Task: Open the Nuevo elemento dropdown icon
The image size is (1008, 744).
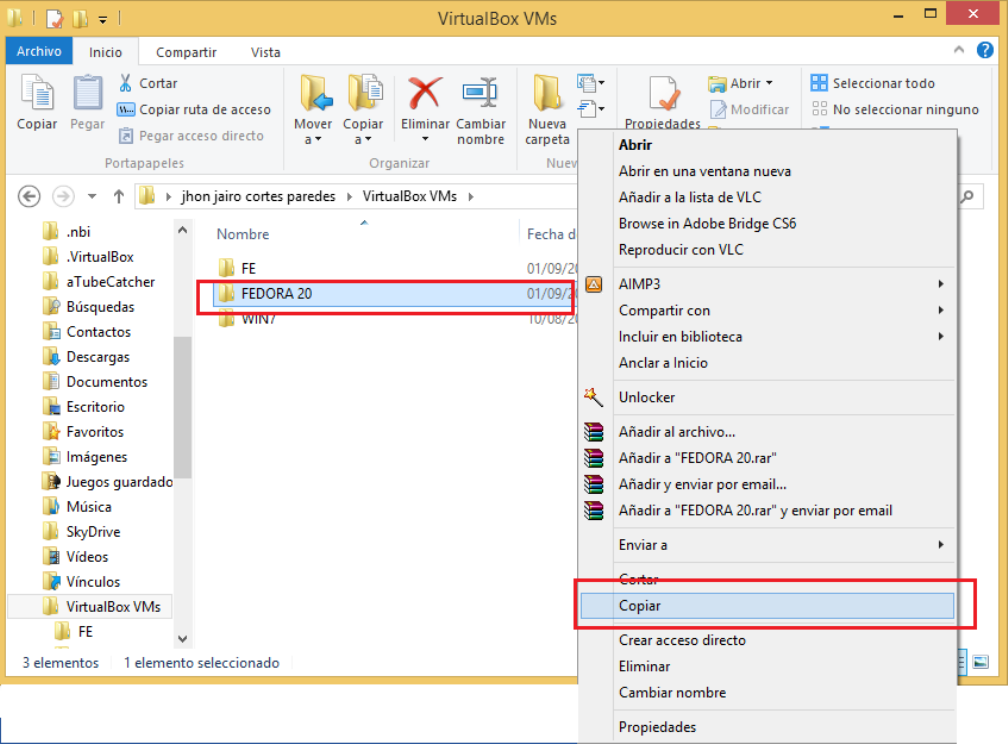Action: tap(591, 83)
